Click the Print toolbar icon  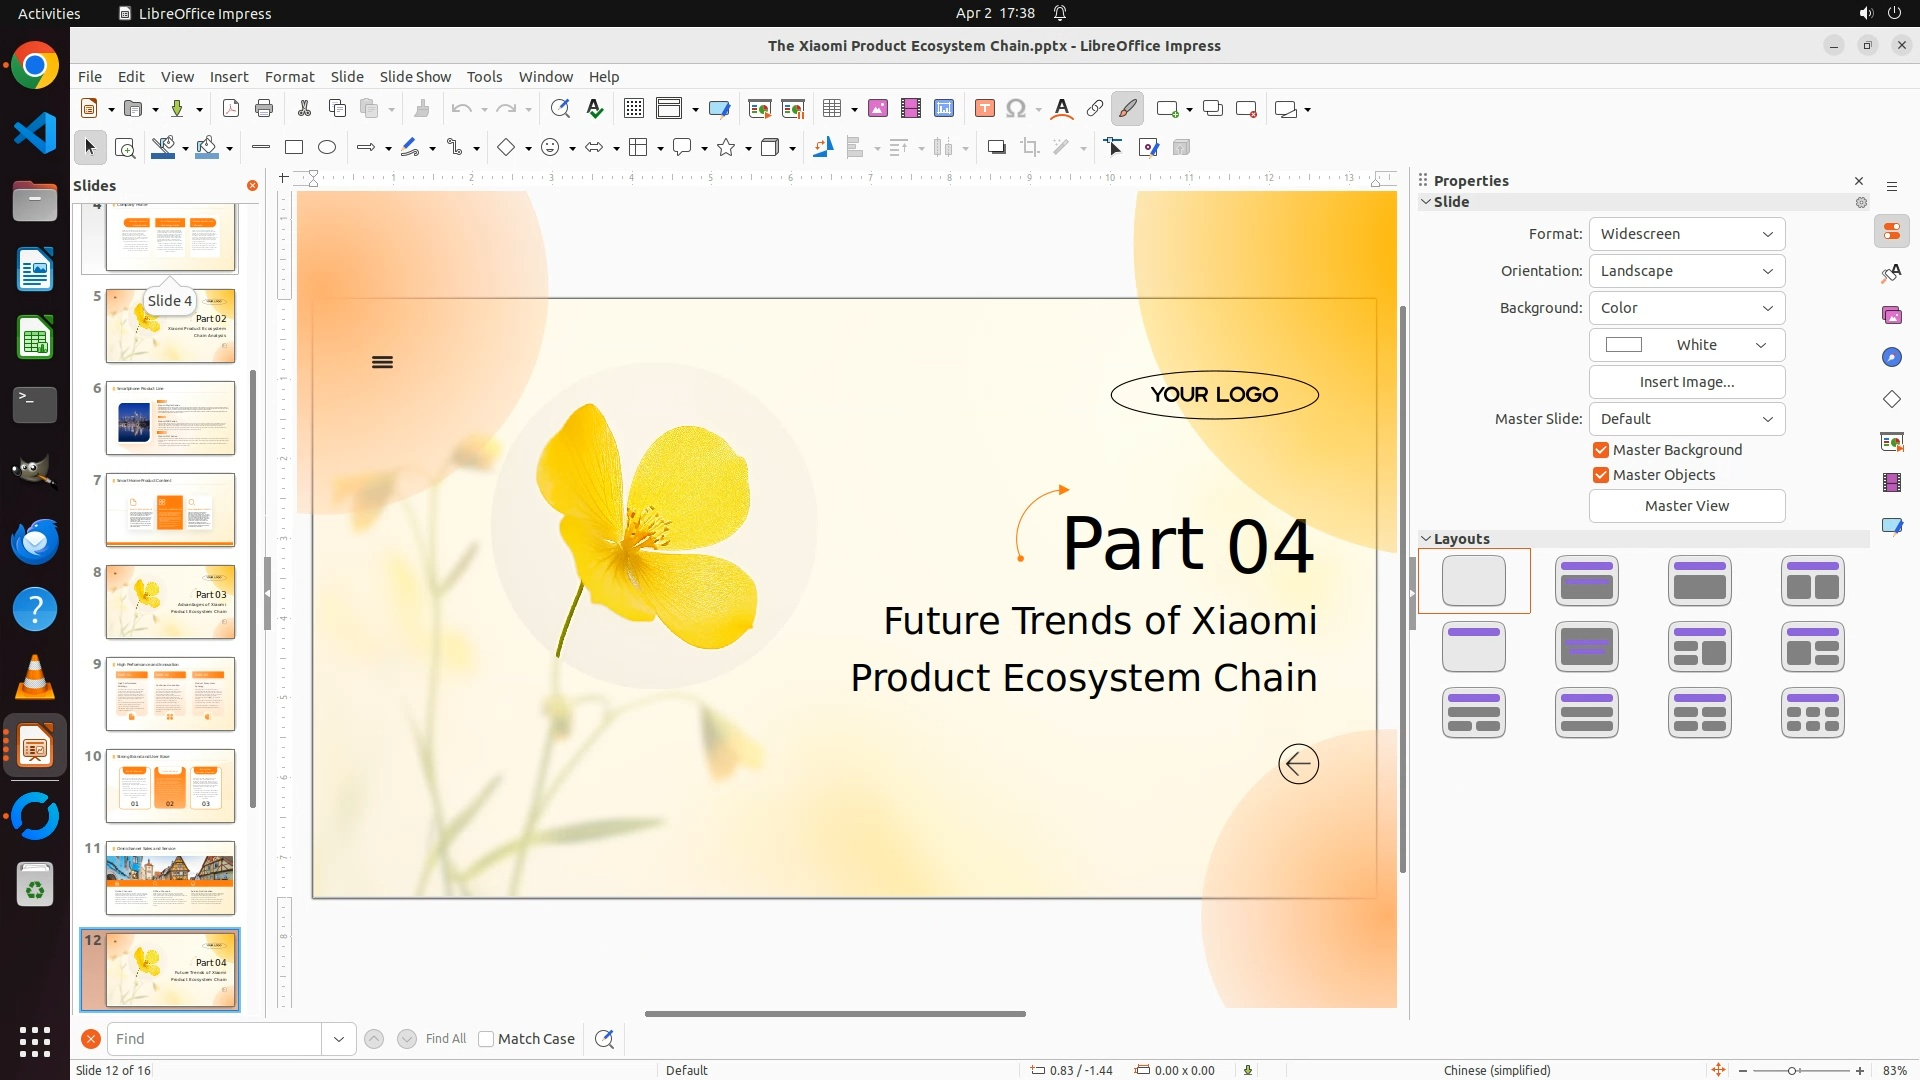264,108
